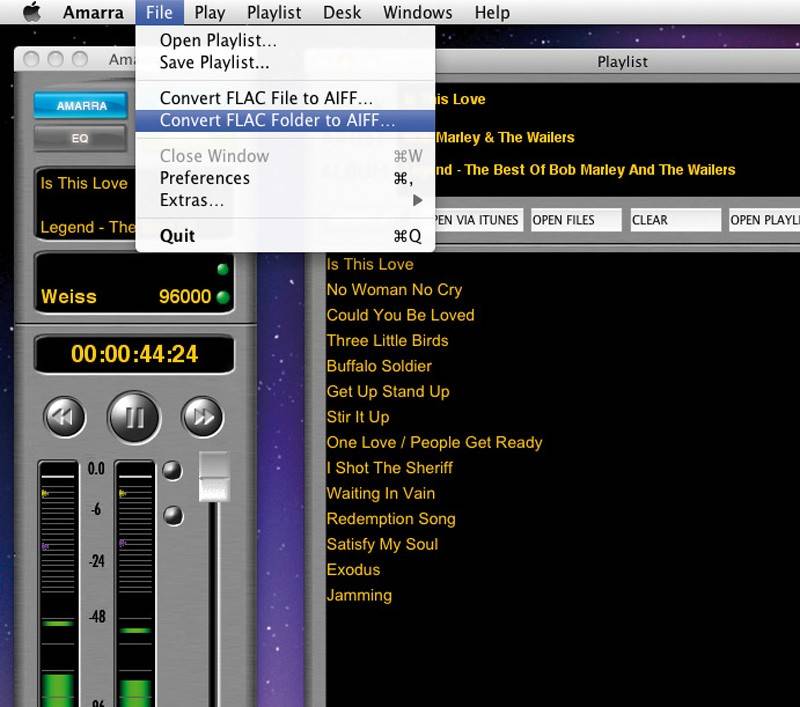Screen dimensions: 800x707
Task: Open Preferences from the File menu
Action: [x=285, y=178]
